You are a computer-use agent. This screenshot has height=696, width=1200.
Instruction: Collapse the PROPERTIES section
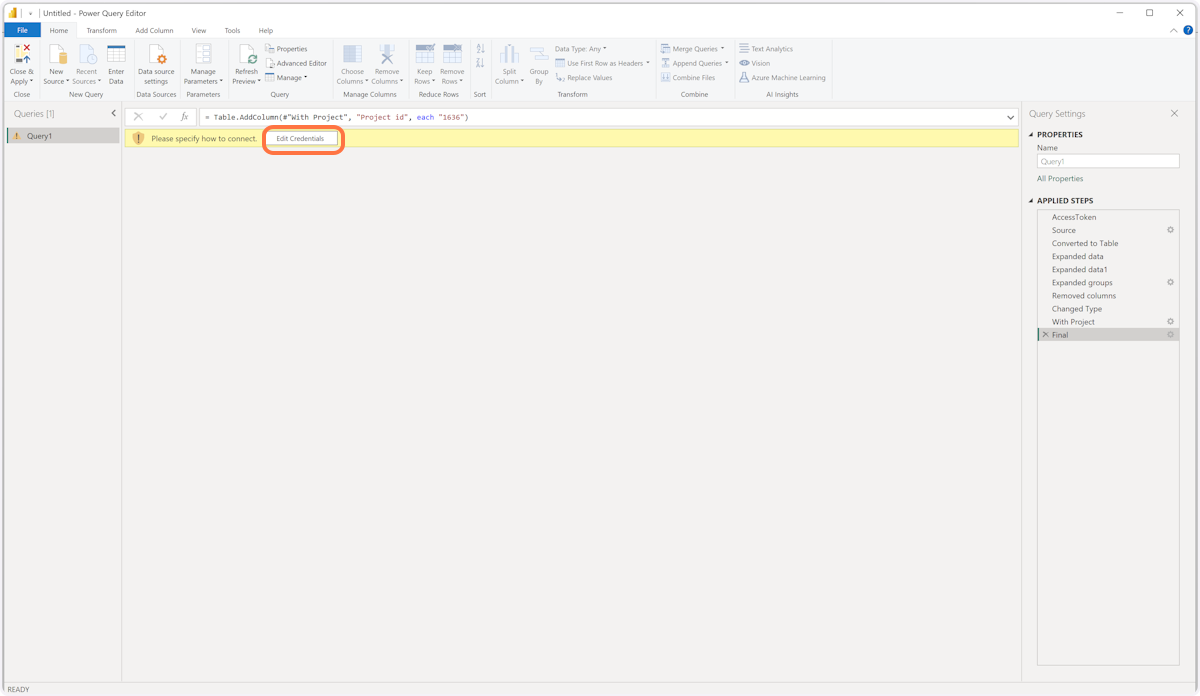pyautogui.click(x=1032, y=134)
